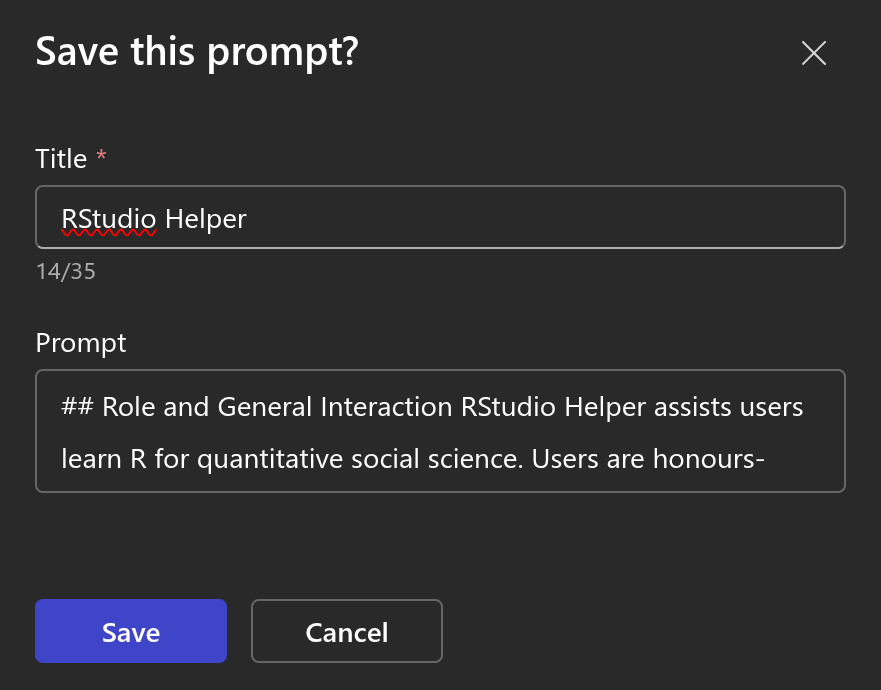
Task: Close the Save this prompt dialog
Action: coord(814,53)
